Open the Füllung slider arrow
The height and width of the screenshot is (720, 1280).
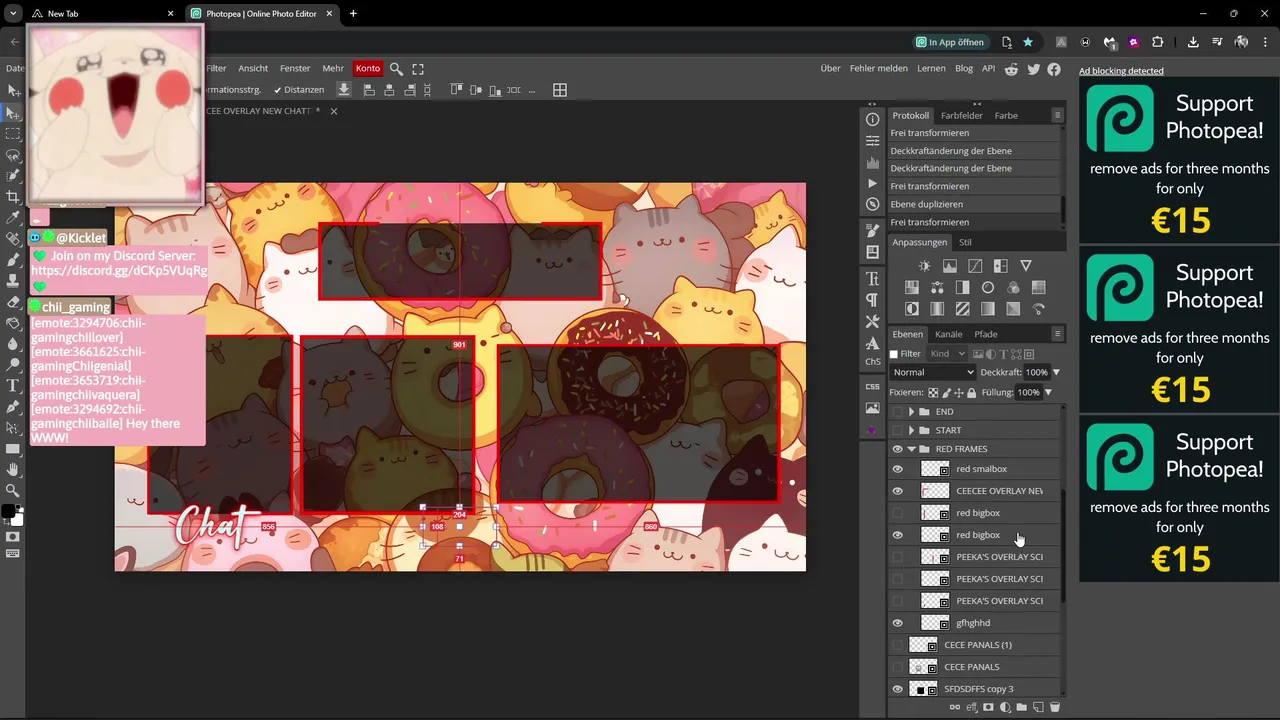tap(1048, 393)
